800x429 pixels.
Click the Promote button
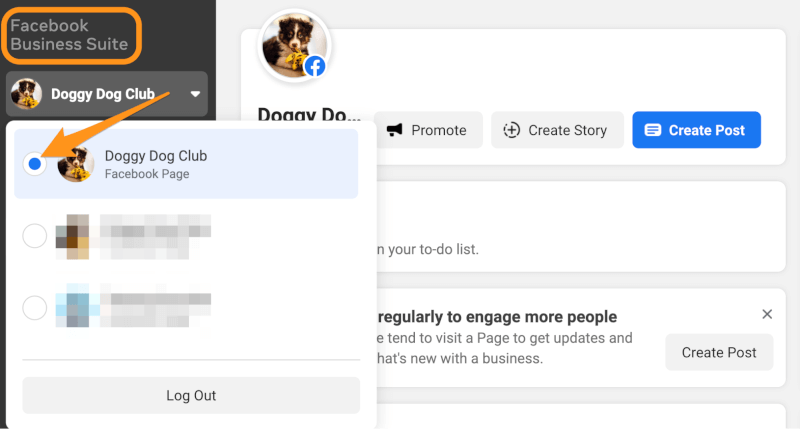click(428, 130)
